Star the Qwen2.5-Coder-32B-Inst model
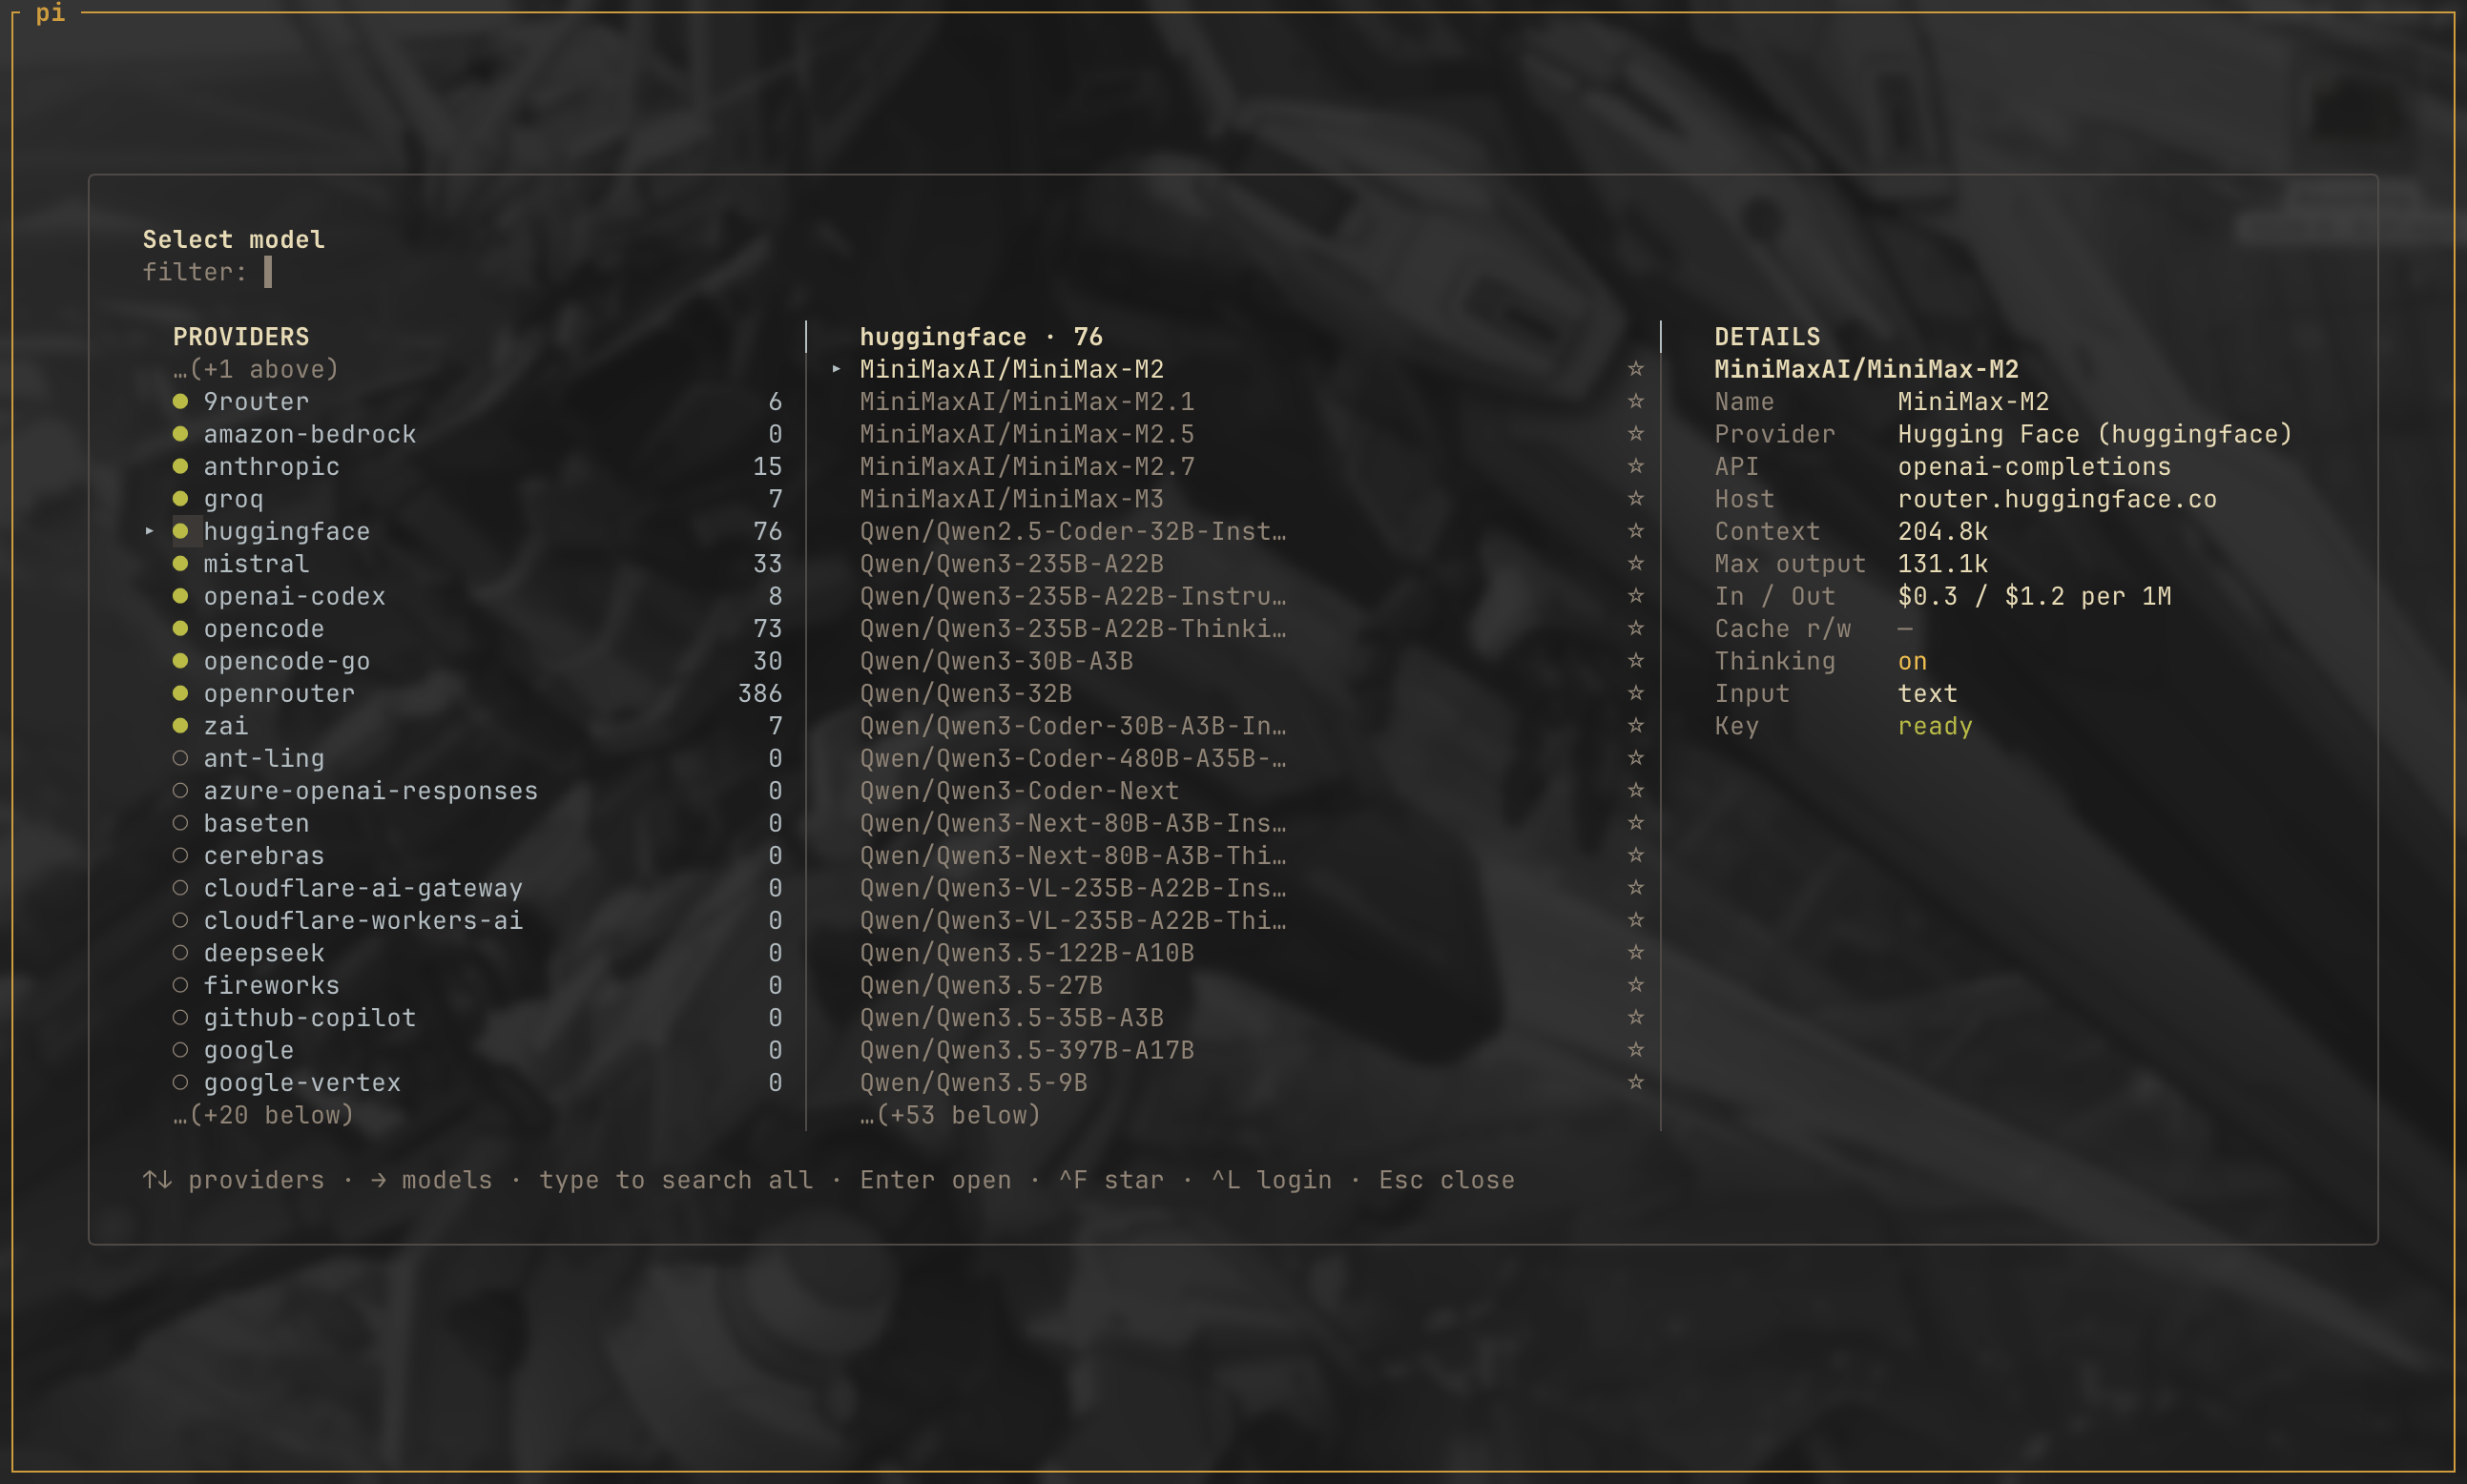 1635,531
